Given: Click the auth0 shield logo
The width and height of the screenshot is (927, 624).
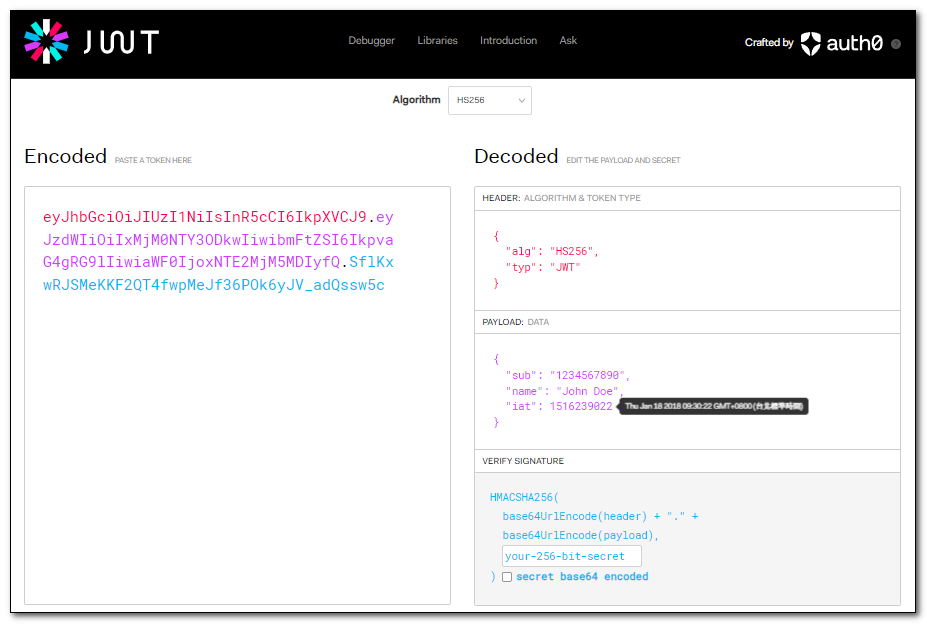Looking at the screenshot, I should click(810, 43).
